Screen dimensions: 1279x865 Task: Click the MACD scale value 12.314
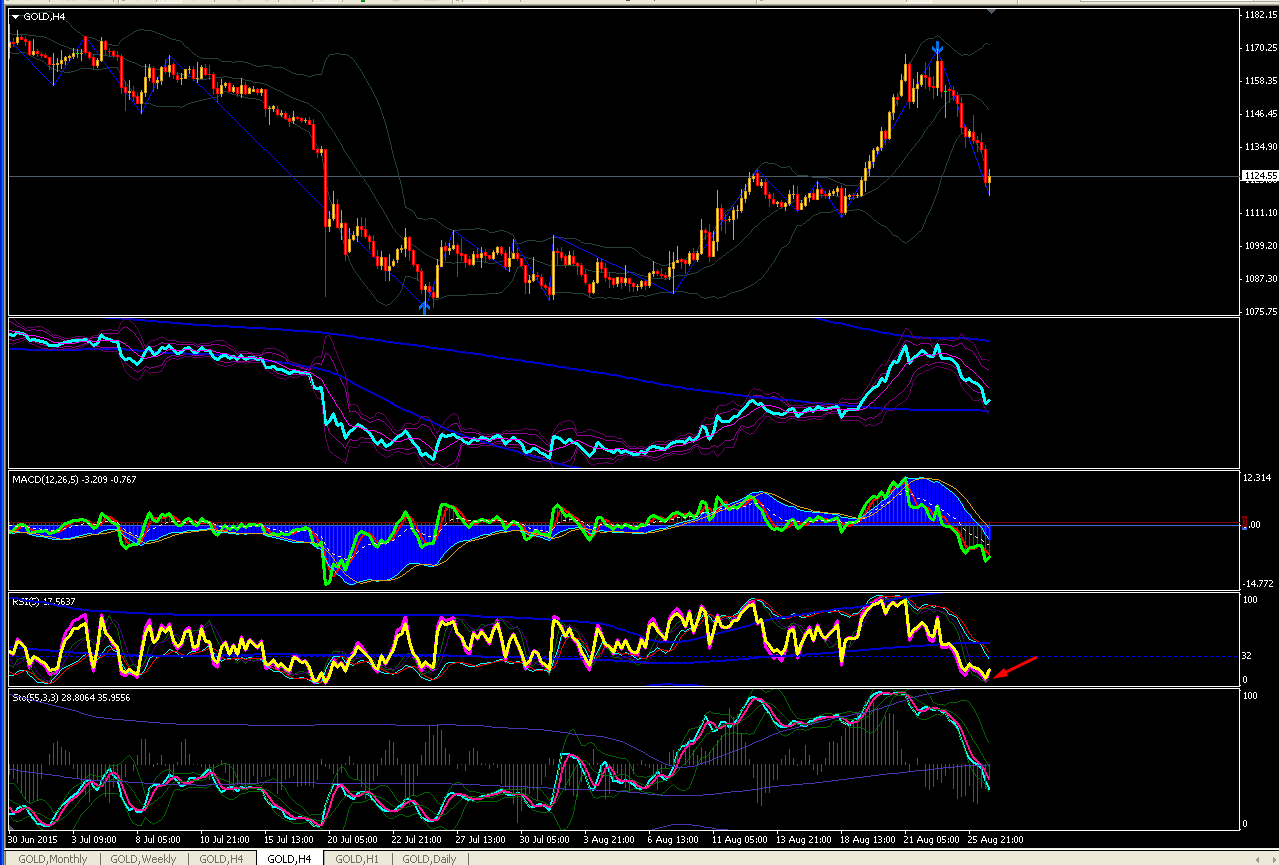[x=1258, y=479]
